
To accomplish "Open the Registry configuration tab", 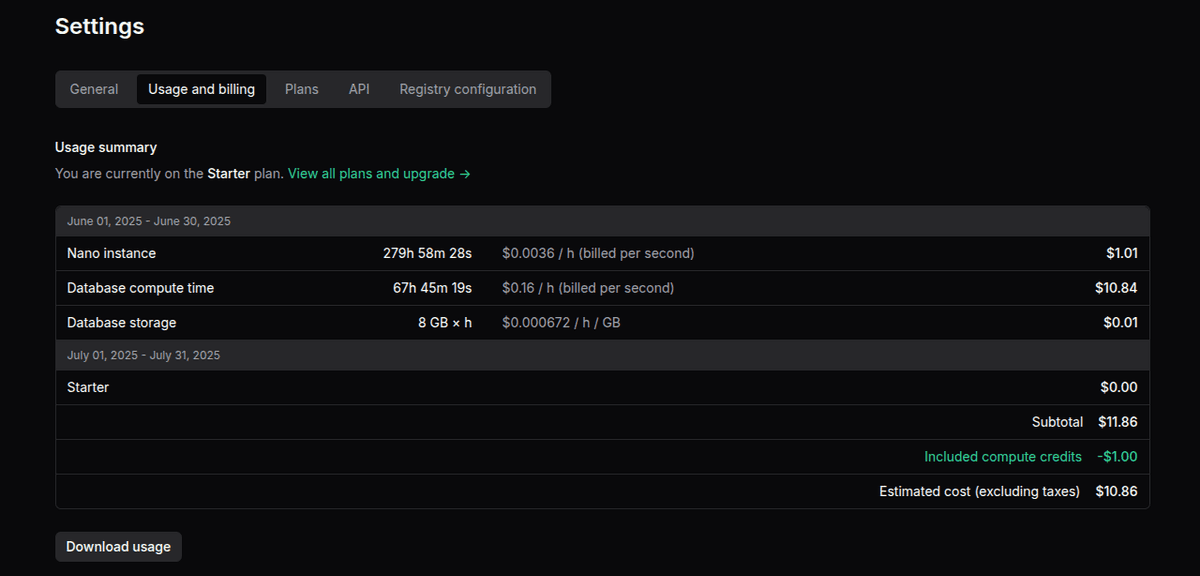I will pyautogui.click(x=468, y=89).
